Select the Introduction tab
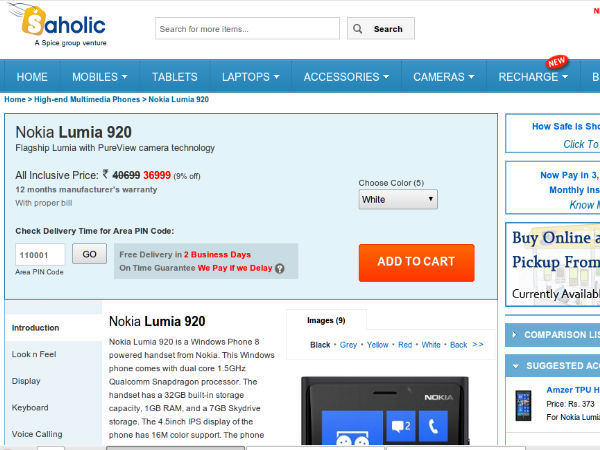 tap(54, 328)
